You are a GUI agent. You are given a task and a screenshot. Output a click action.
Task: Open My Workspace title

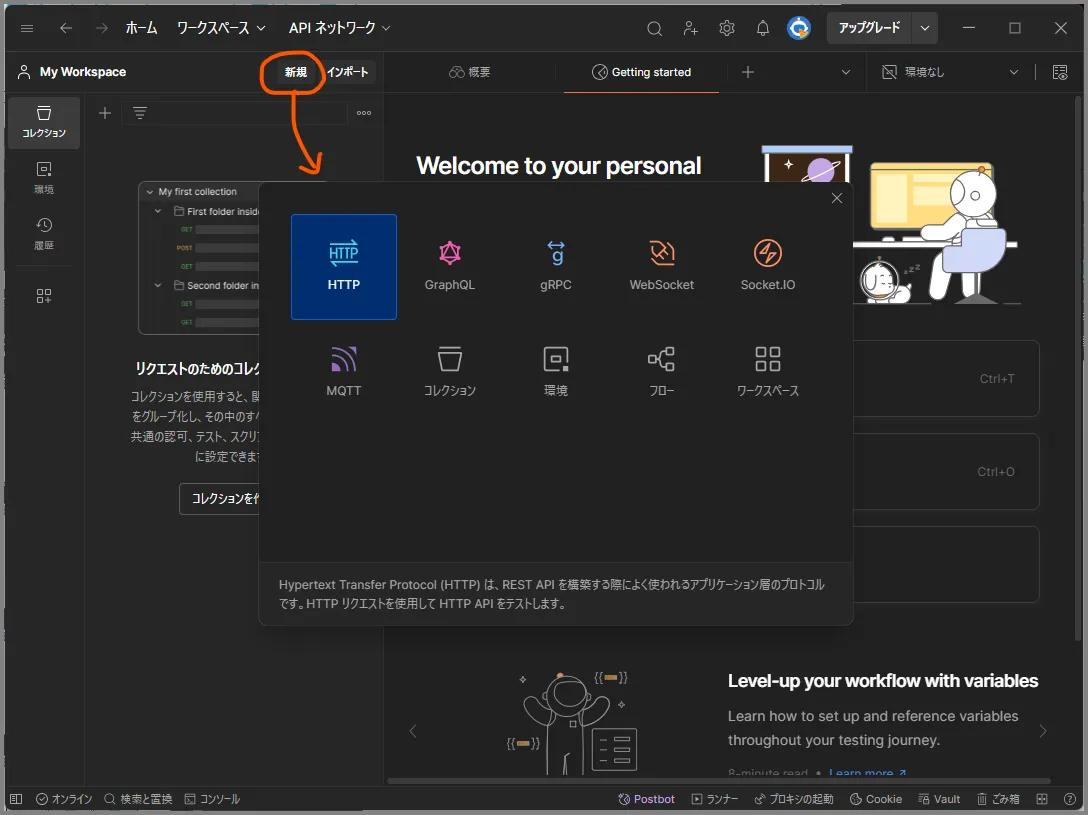tap(83, 72)
